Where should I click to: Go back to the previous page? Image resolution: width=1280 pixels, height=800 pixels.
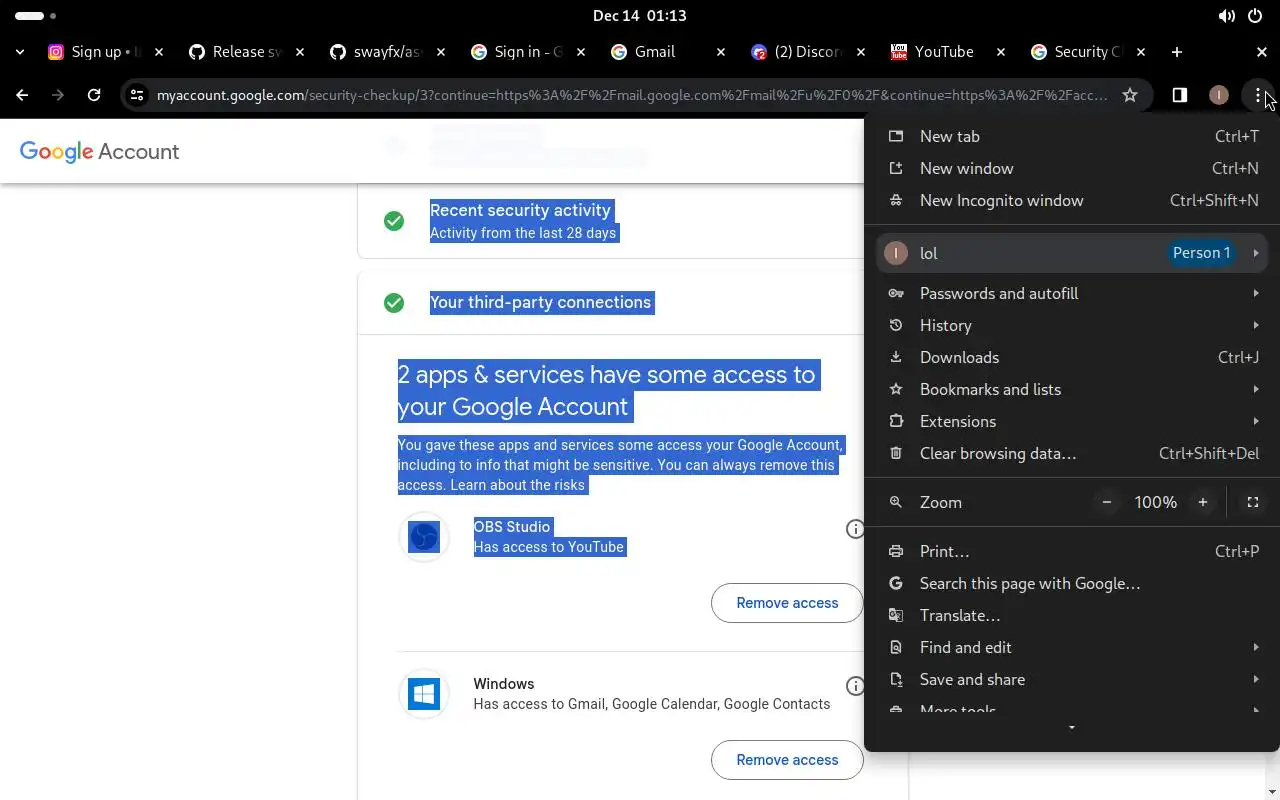click(22, 95)
